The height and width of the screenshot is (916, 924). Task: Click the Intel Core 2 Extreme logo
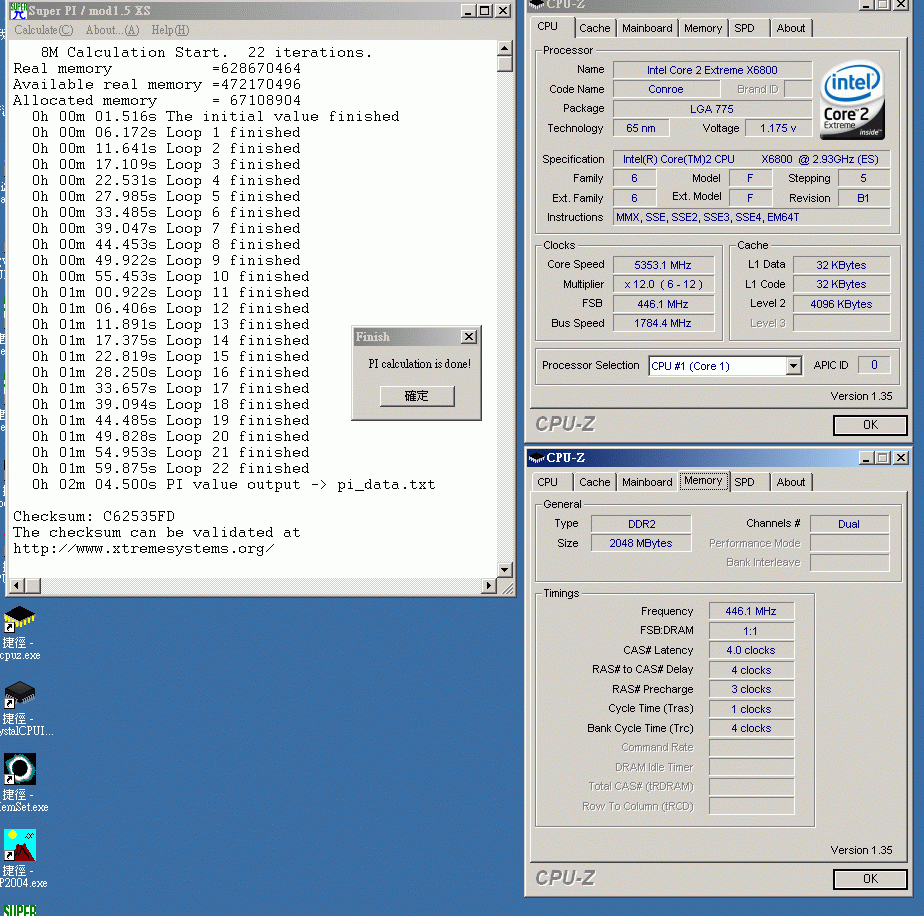tap(852, 101)
